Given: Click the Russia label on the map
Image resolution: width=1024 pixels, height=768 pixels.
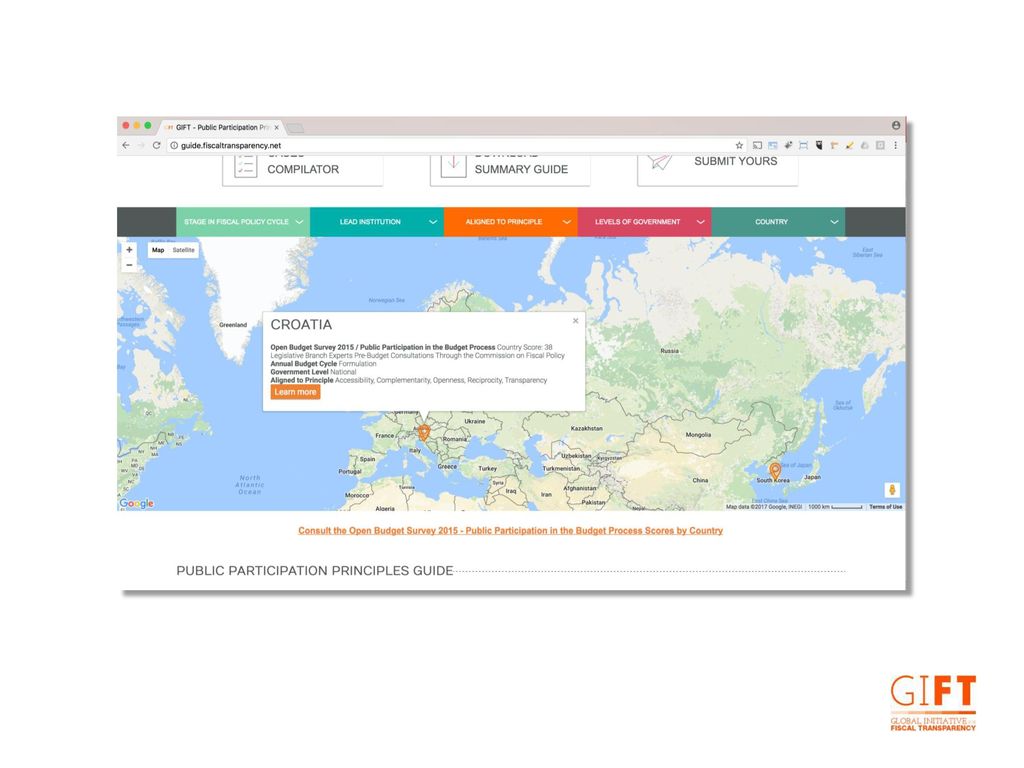Looking at the screenshot, I should (x=669, y=351).
